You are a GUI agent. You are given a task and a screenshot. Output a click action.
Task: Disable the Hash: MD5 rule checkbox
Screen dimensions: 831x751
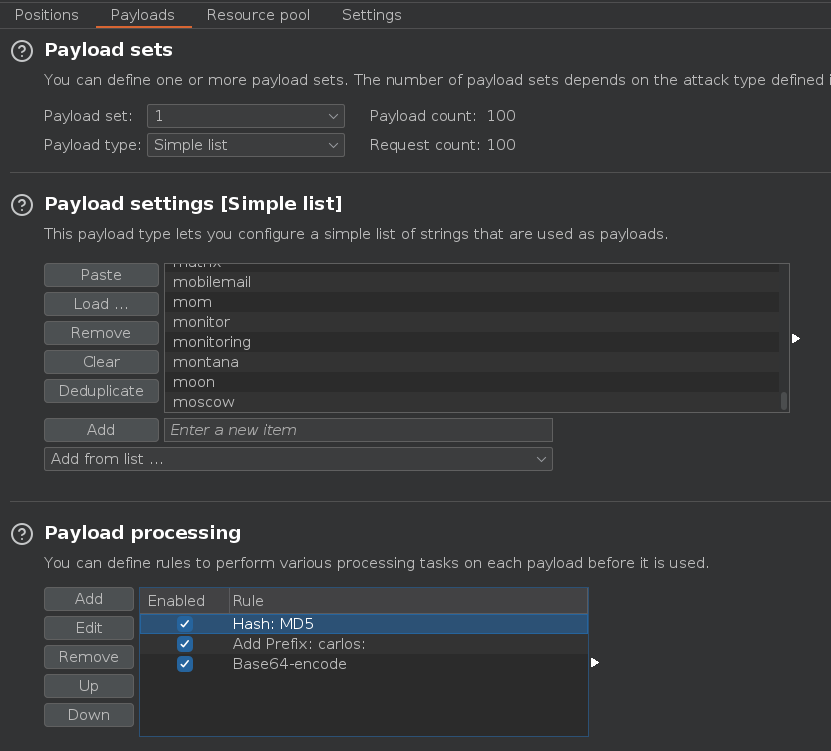pos(185,624)
